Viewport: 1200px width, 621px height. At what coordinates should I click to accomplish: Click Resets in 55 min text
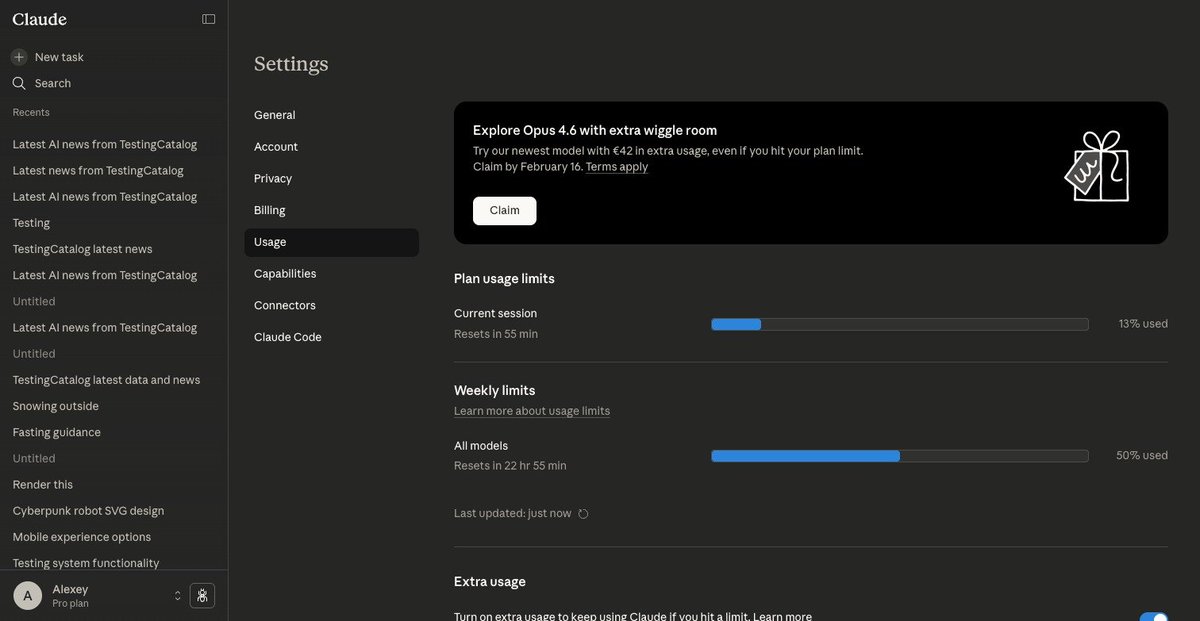[x=496, y=334]
